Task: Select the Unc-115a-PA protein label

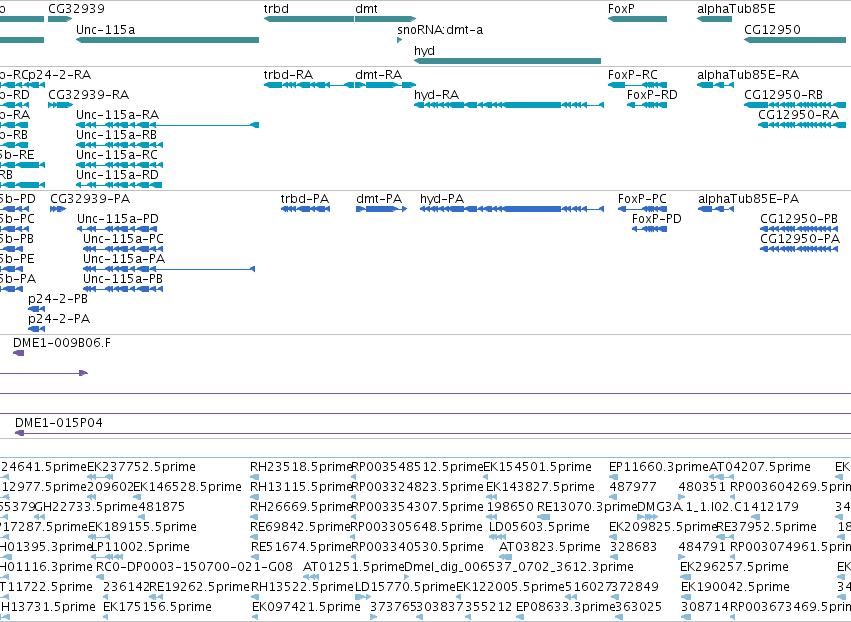Action: tap(124, 259)
